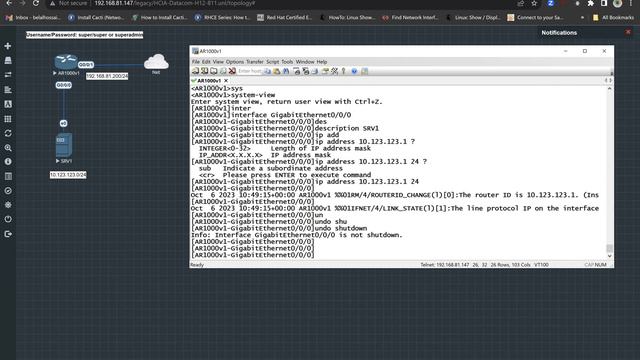Screen dimensions: 640x360
Task: Select the SRV1 server node icon
Action: point(64,145)
